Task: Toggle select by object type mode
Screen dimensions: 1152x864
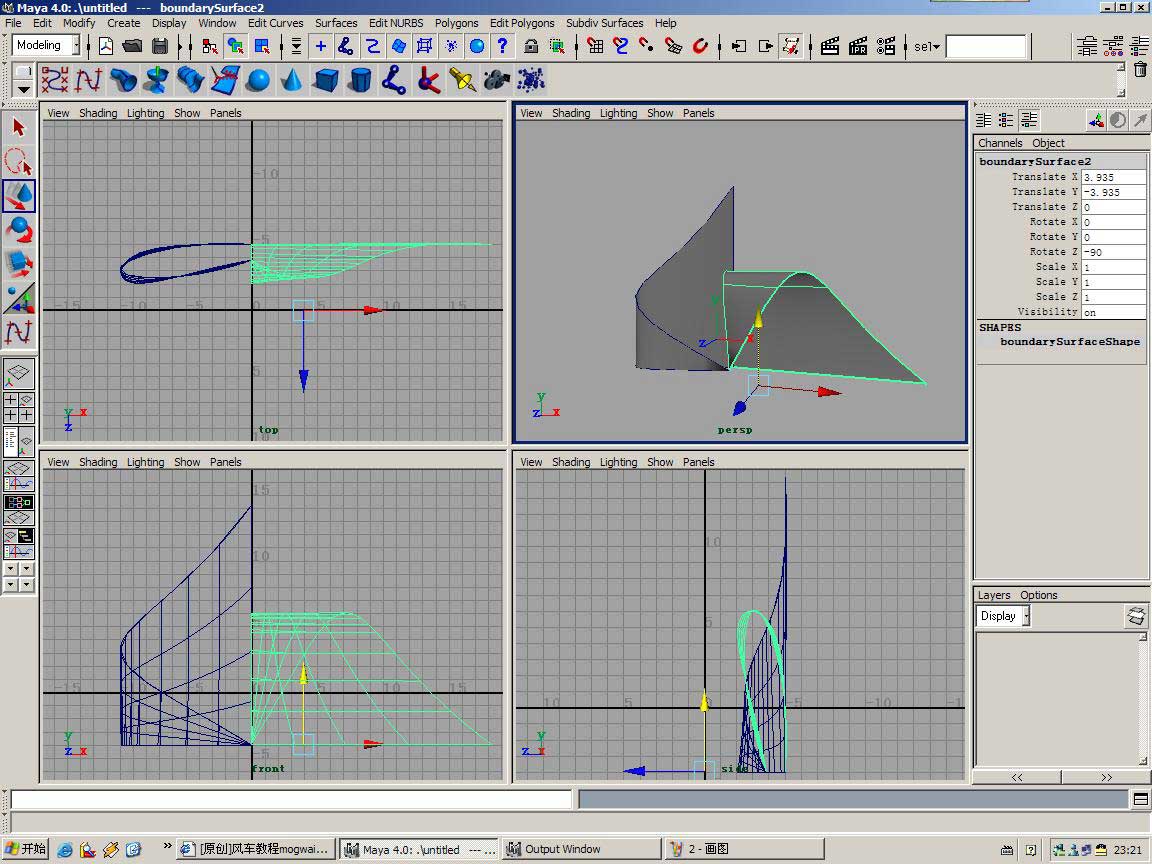Action: pyautogui.click(x=236, y=46)
